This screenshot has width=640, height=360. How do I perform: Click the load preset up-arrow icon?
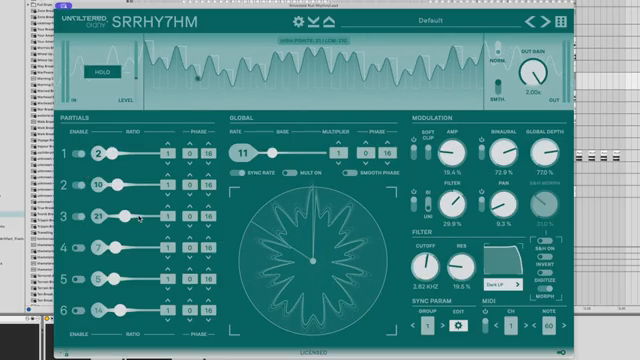tap(329, 22)
